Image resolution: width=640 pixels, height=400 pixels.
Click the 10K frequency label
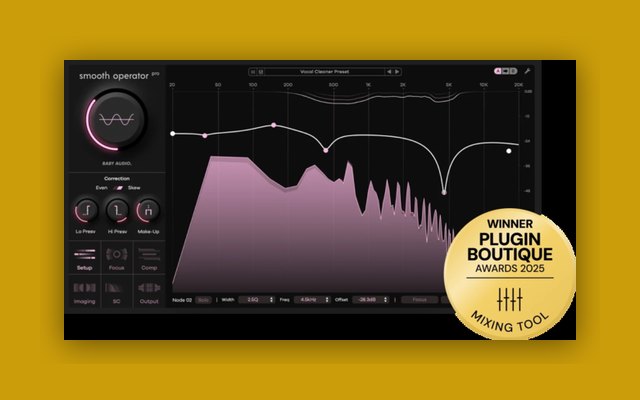[x=483, y=84]
